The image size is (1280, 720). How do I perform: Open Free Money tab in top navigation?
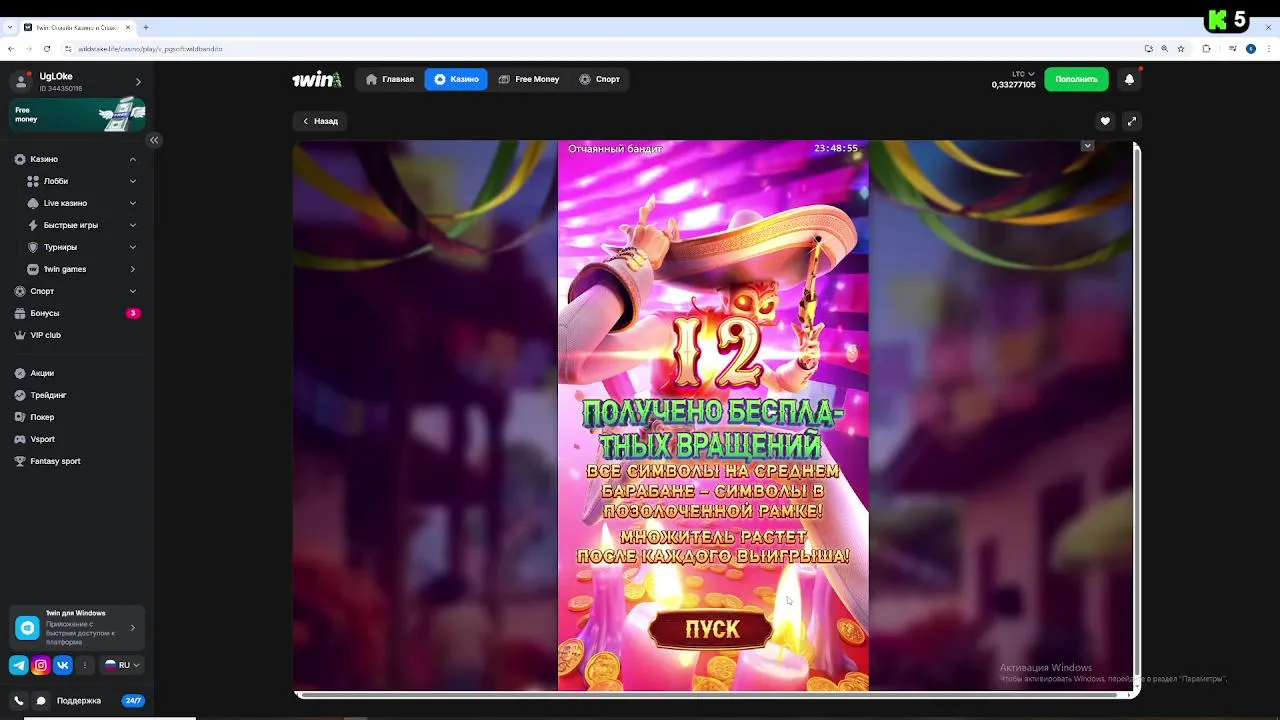point(529,79)
